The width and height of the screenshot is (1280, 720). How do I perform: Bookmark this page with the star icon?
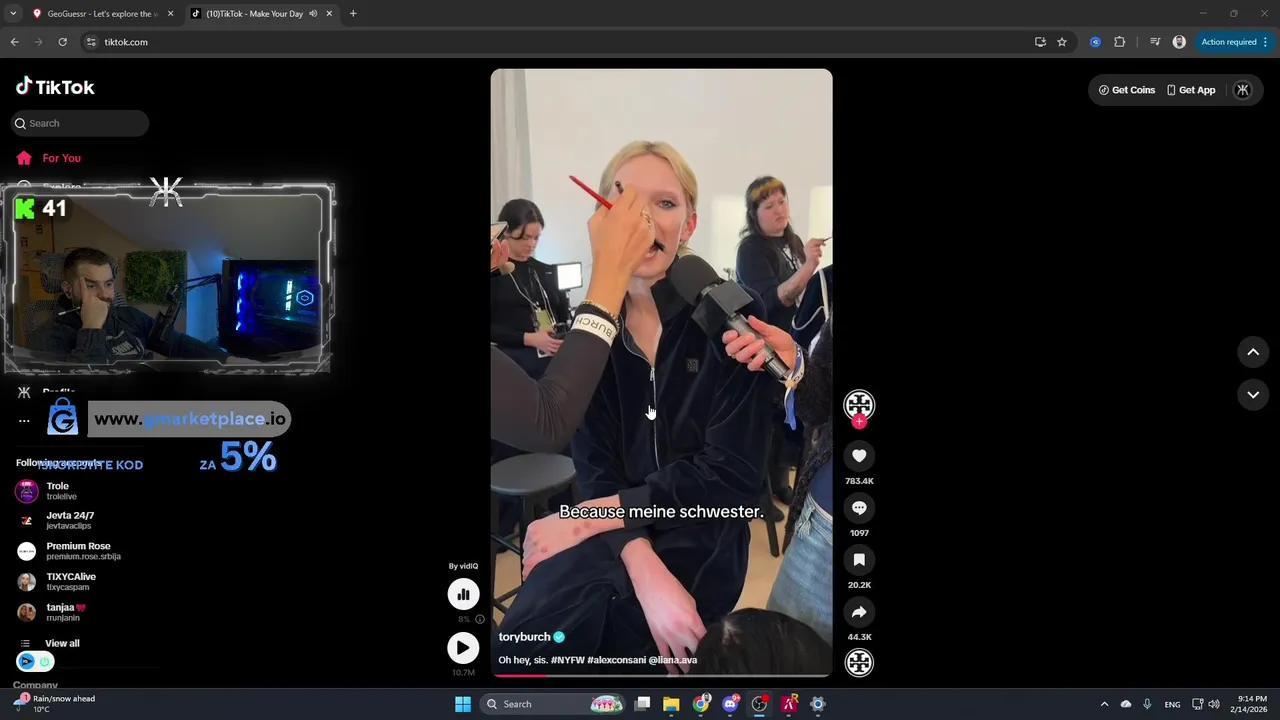1062,42
